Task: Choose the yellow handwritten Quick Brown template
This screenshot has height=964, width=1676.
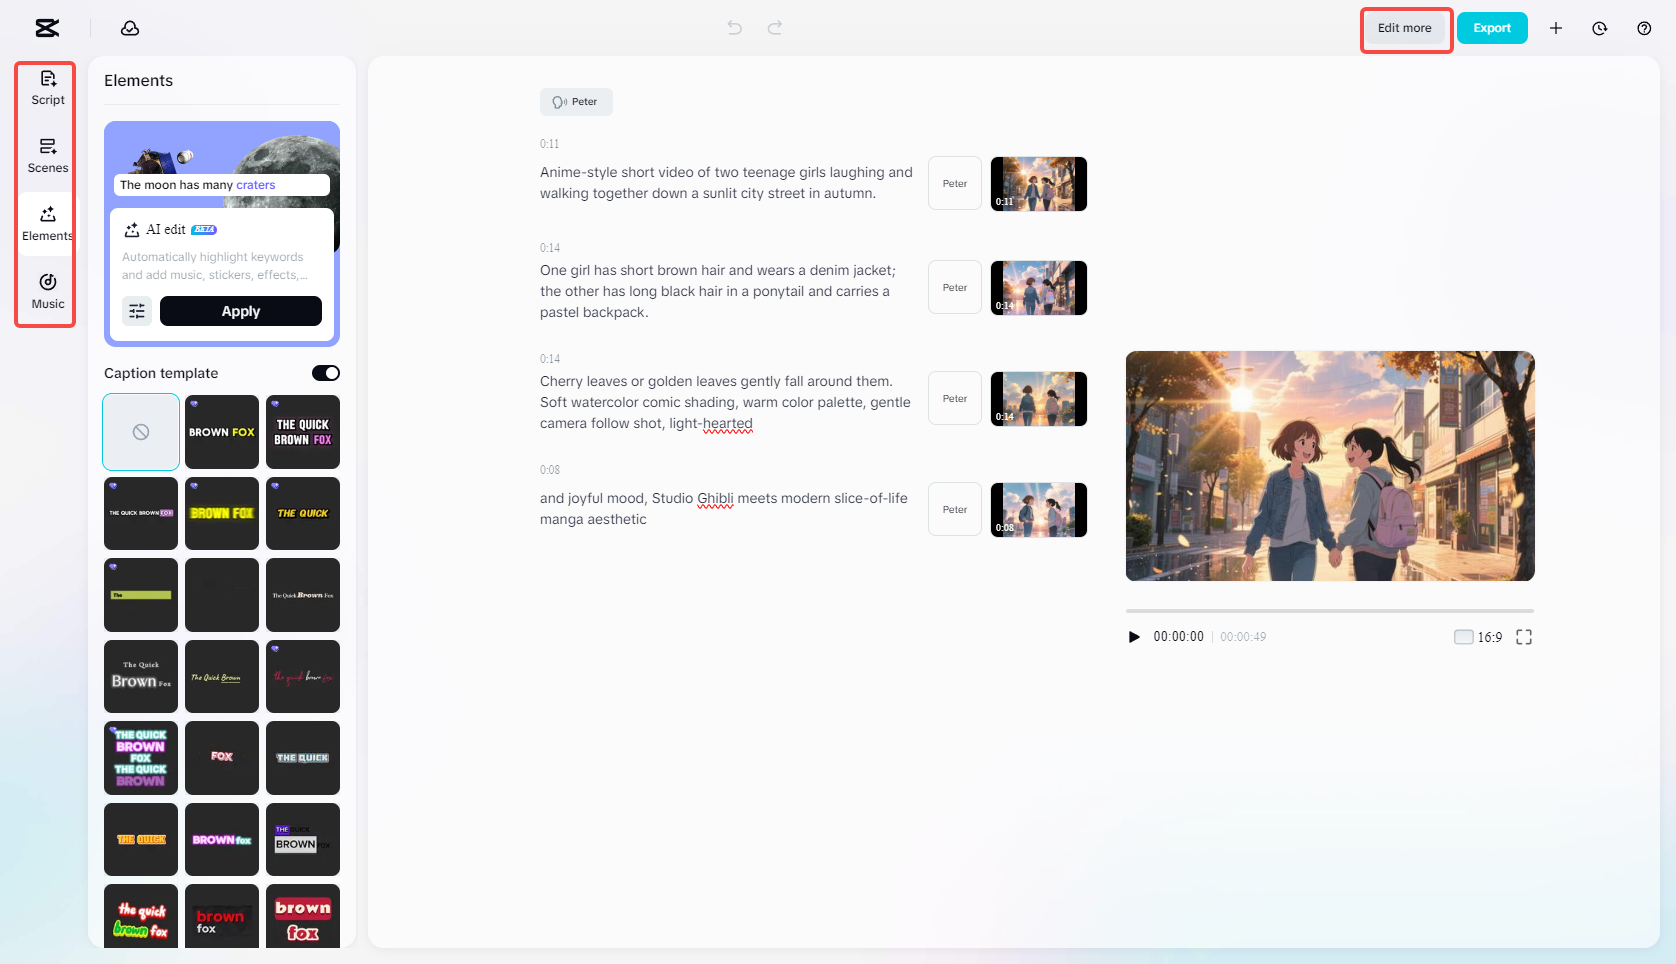Action: pos(222,676)
